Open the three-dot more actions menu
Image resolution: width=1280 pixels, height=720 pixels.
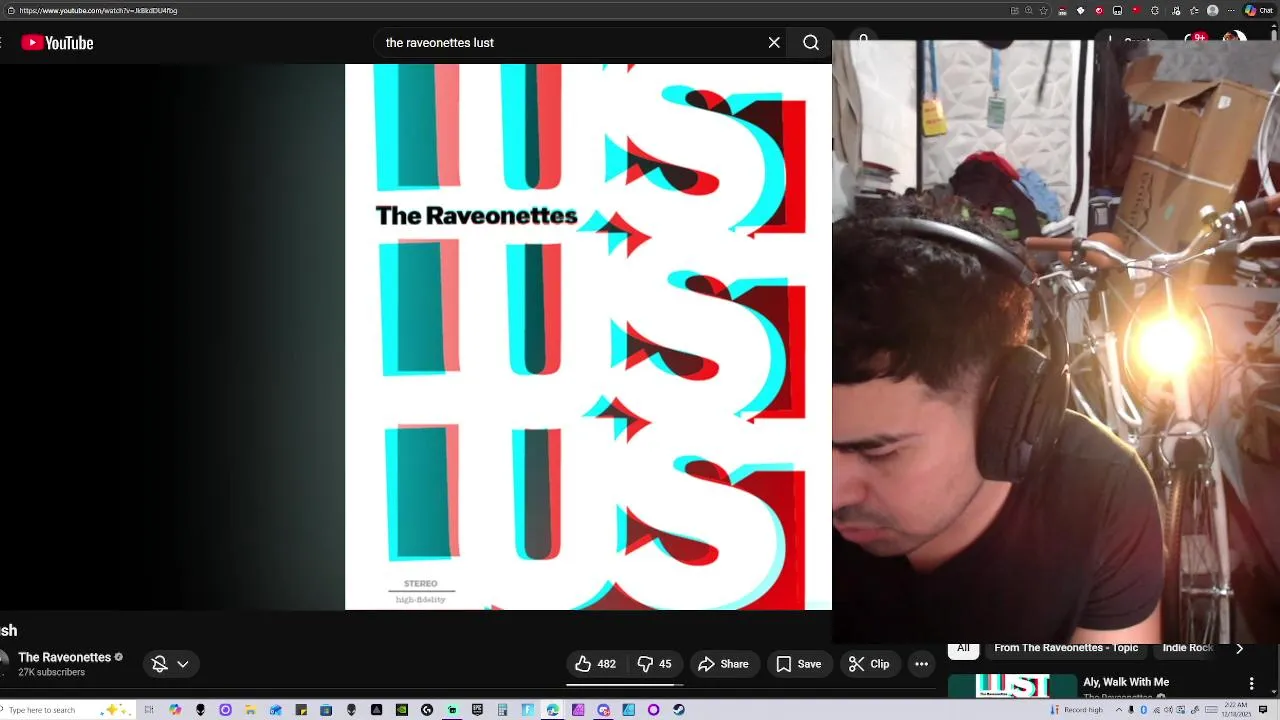921,664
